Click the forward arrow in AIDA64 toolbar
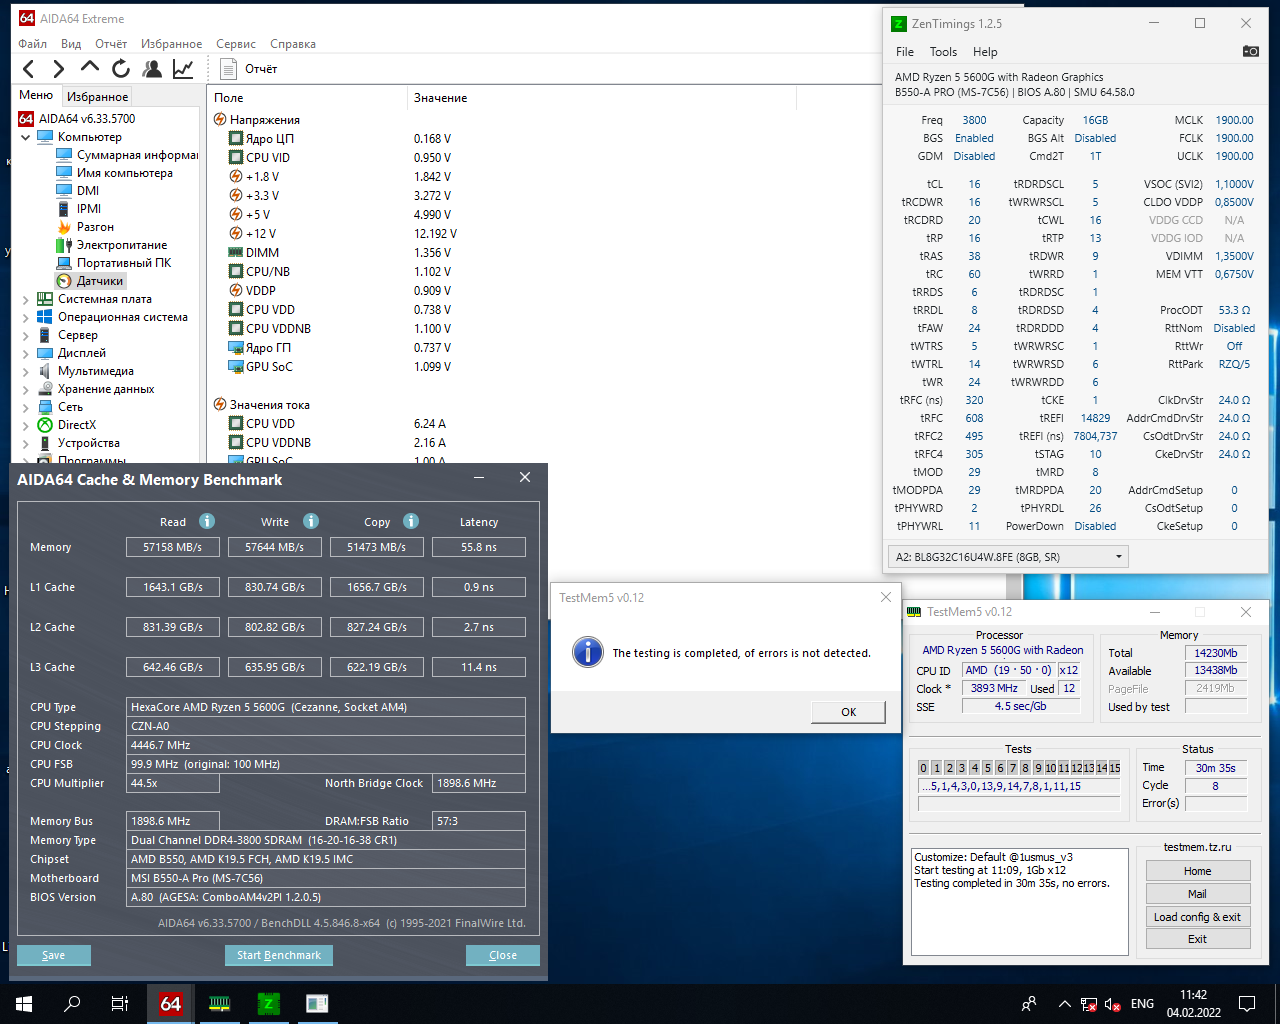 59,69
